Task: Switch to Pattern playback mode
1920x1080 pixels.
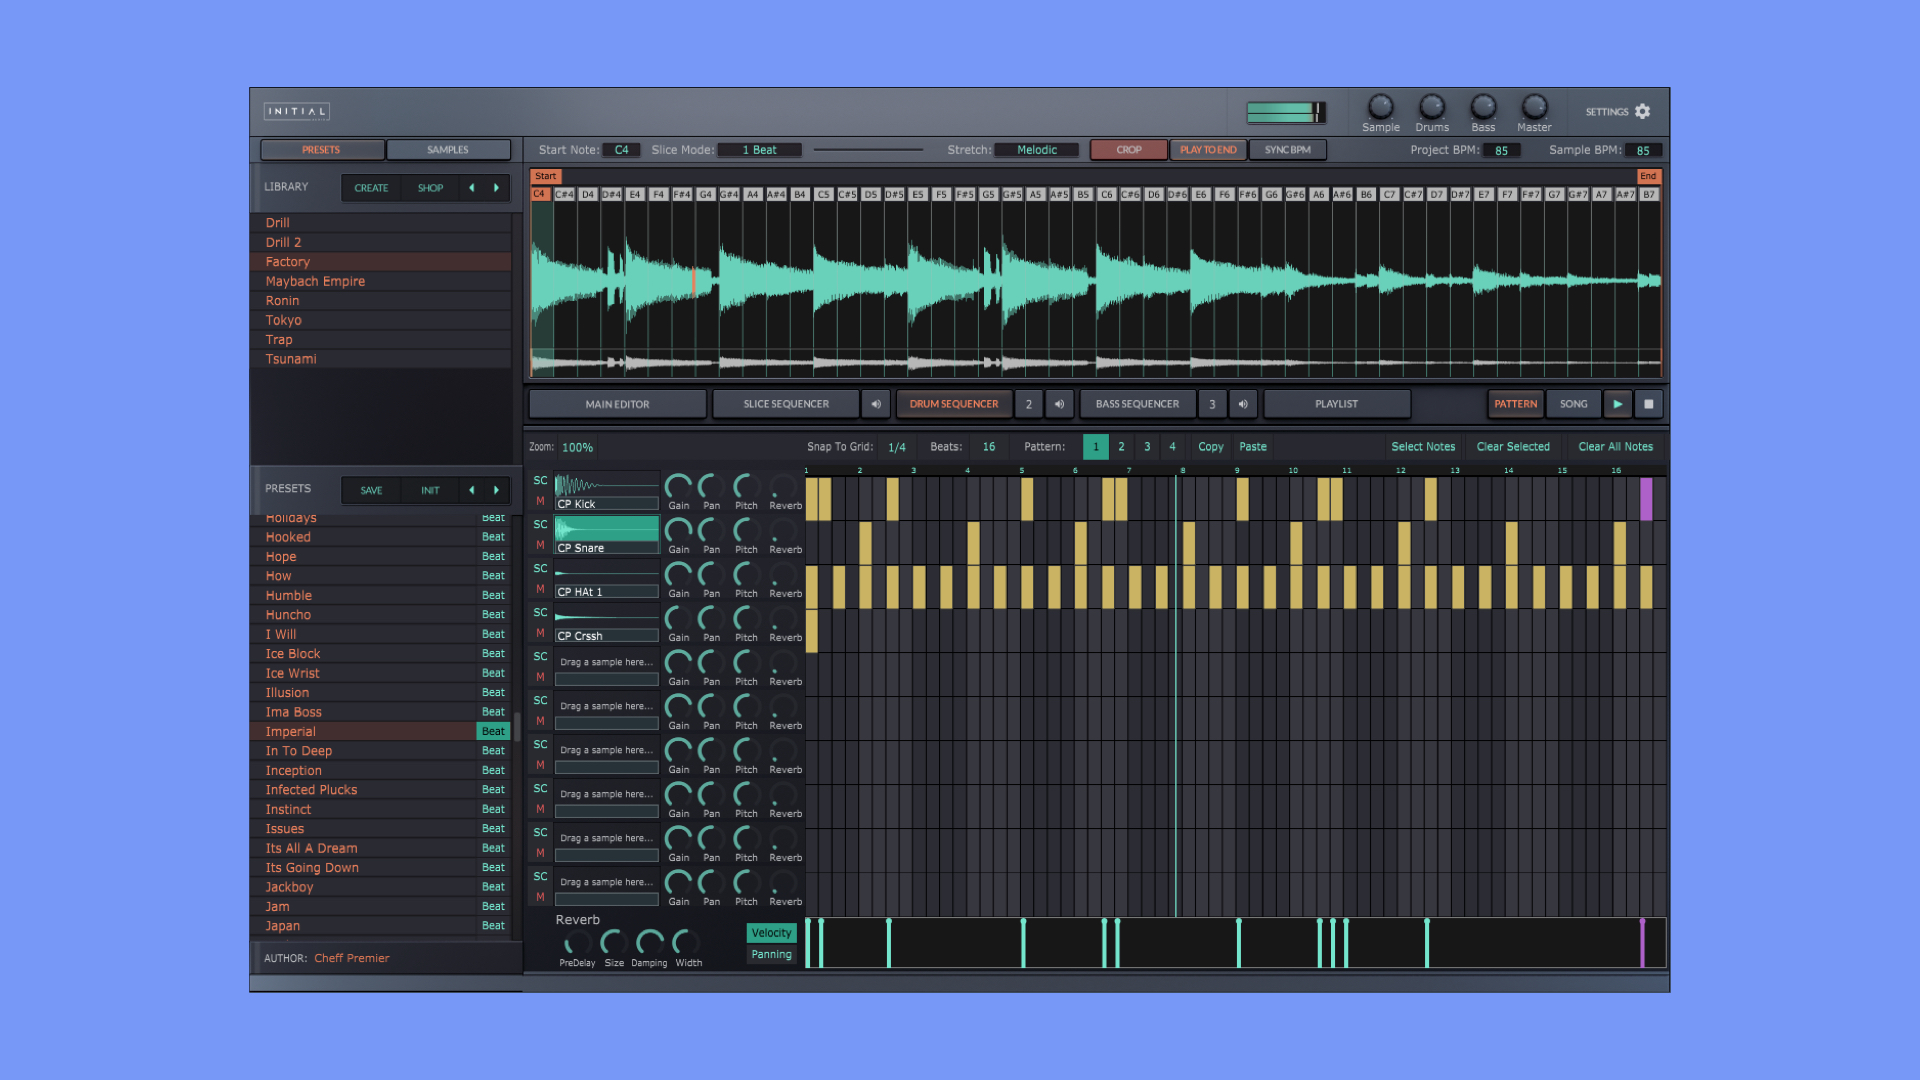Action: tap(1515, 404)
